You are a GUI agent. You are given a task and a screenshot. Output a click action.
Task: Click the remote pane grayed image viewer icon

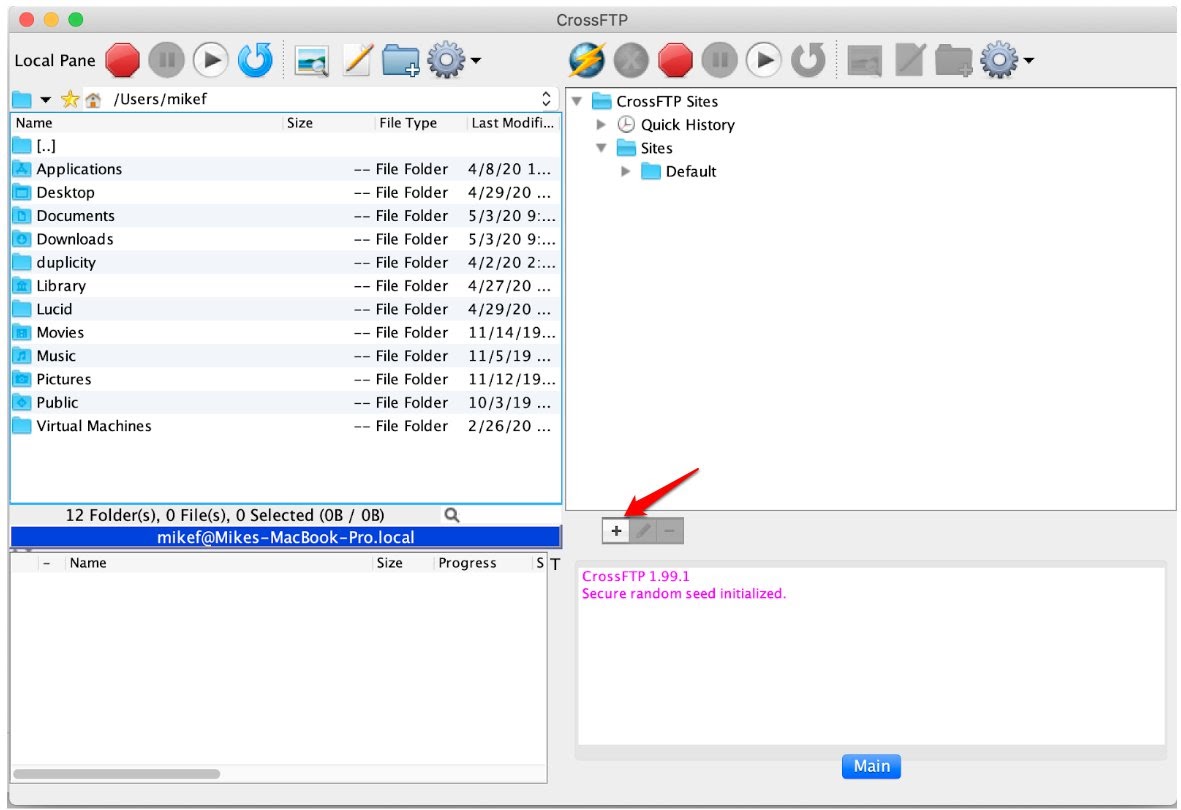pos(865,61)
